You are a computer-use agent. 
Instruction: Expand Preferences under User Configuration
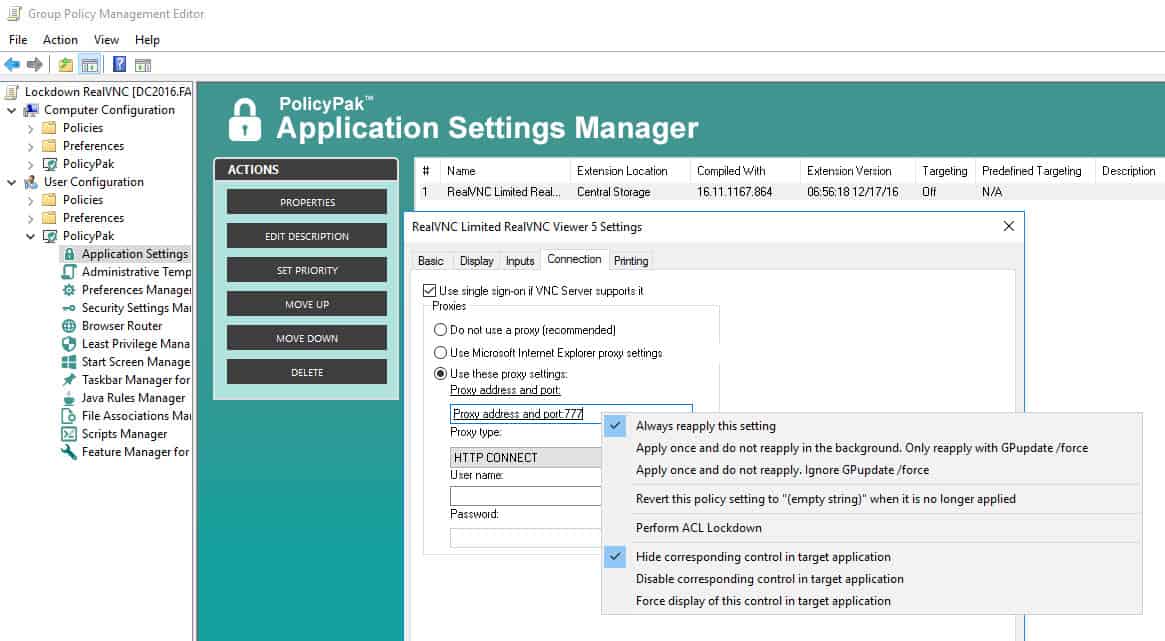[30, 218]
